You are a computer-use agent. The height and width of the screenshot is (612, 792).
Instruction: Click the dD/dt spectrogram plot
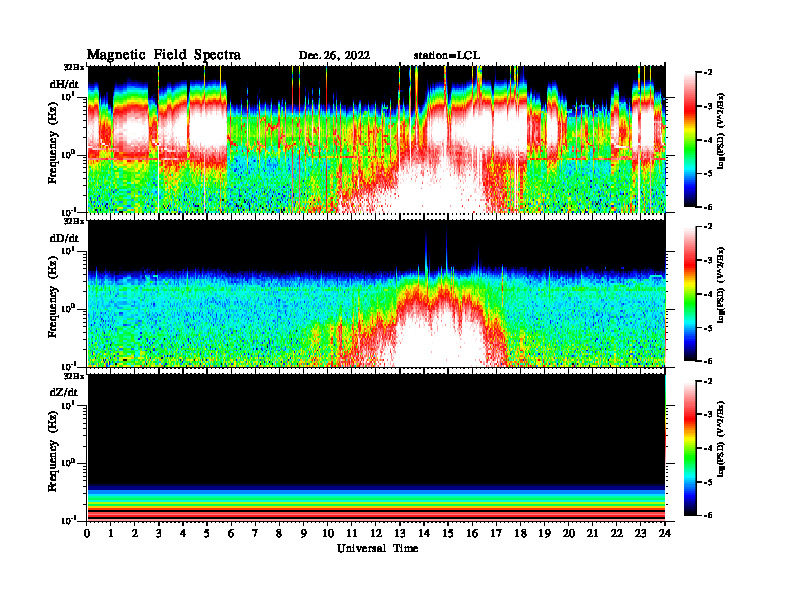coord(376,293)
